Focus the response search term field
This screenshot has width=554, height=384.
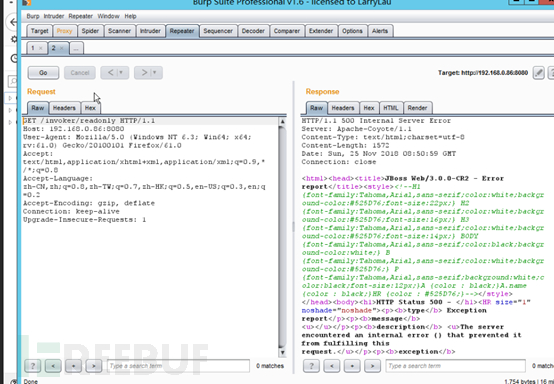(456, 366)
